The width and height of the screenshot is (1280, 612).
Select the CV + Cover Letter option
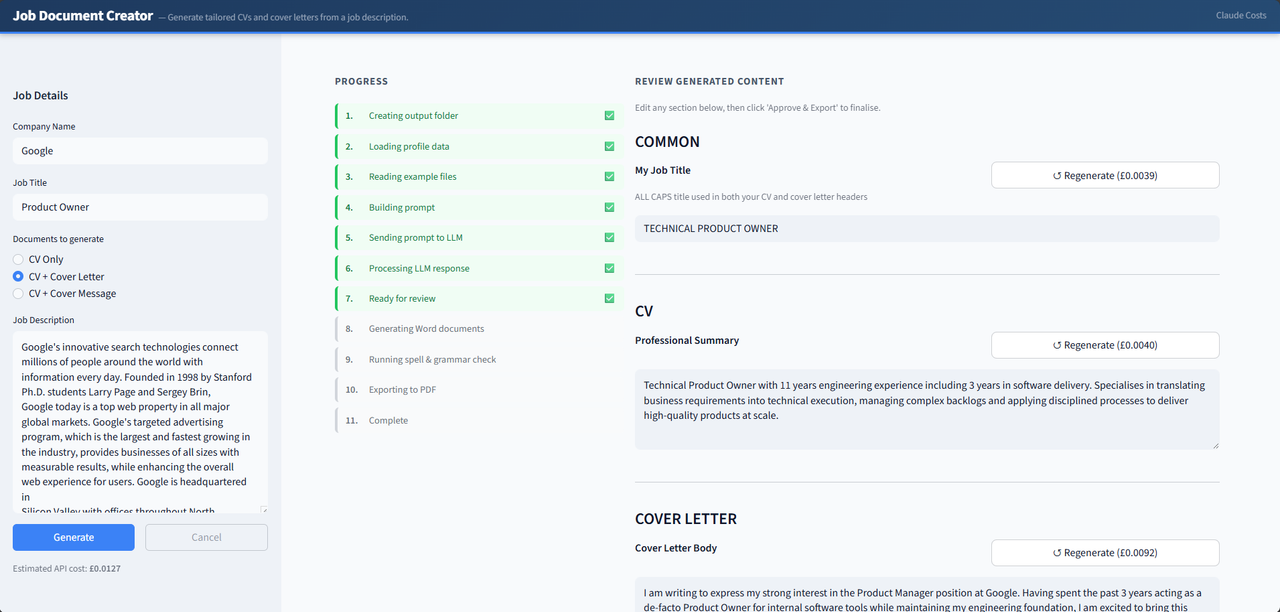coord(17,276)
